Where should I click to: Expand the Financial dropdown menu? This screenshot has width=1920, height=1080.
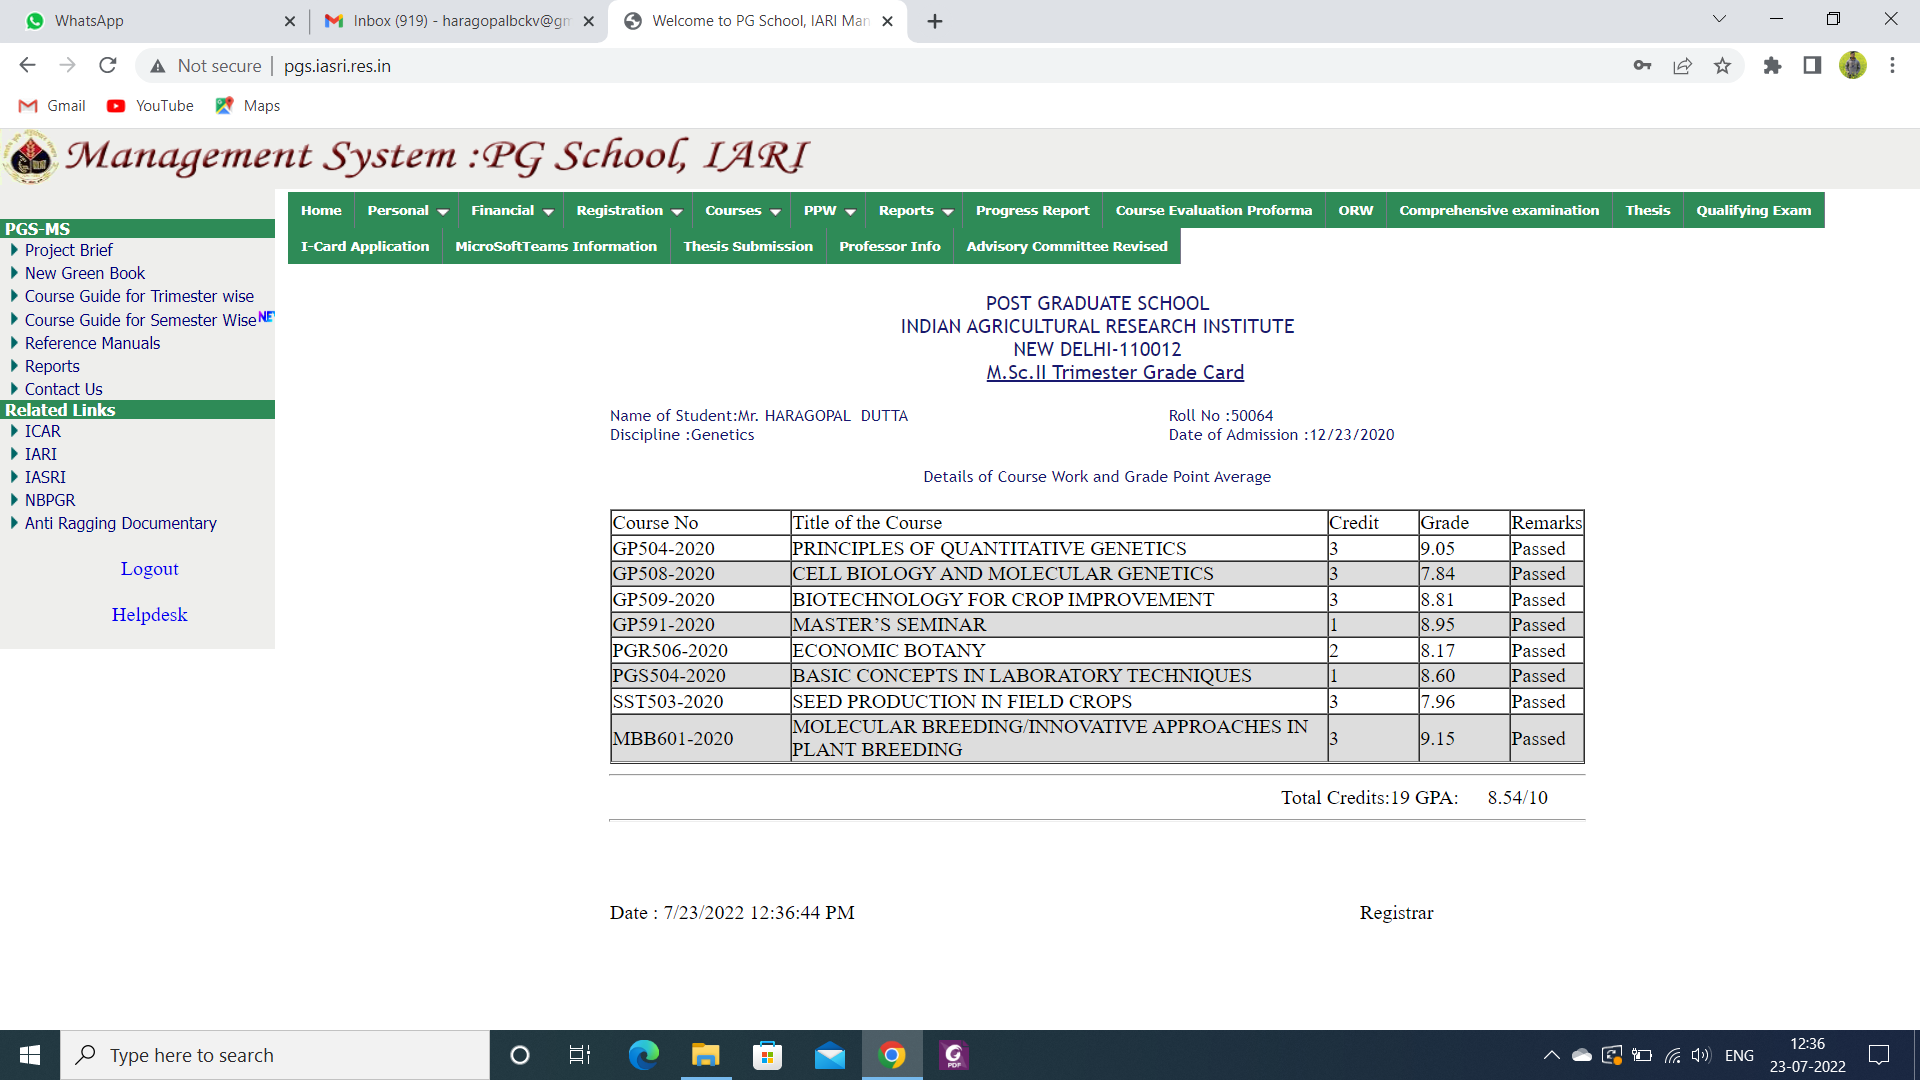click(x=512, y=210)
